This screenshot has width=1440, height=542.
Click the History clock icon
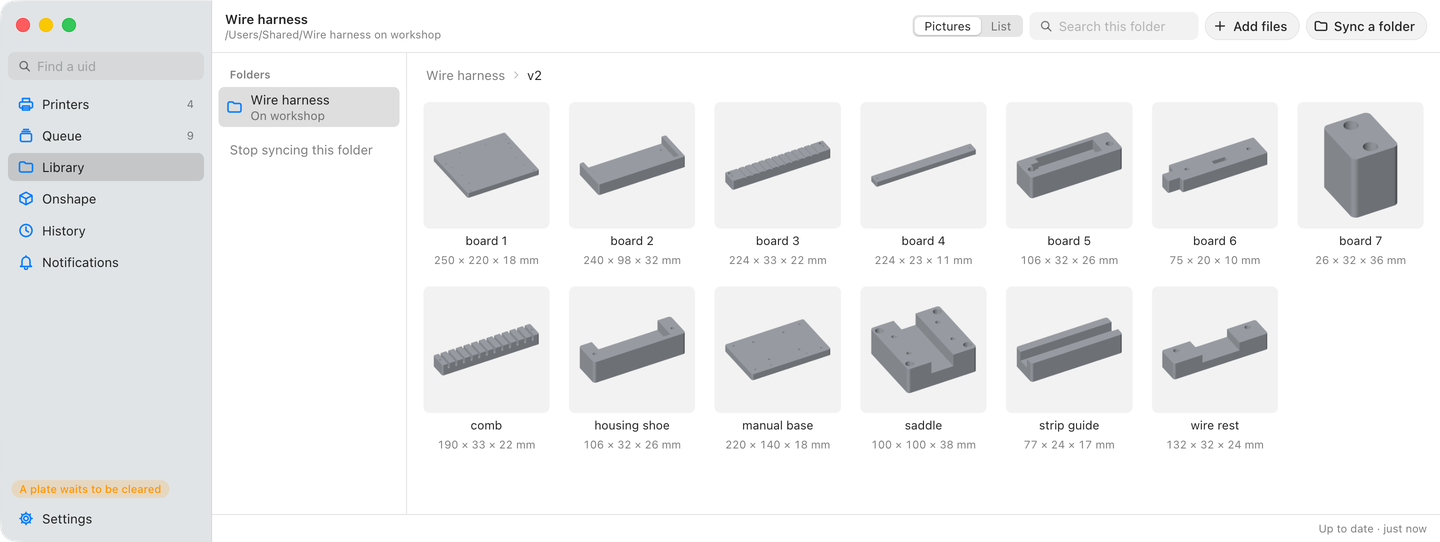click(26, 231)
